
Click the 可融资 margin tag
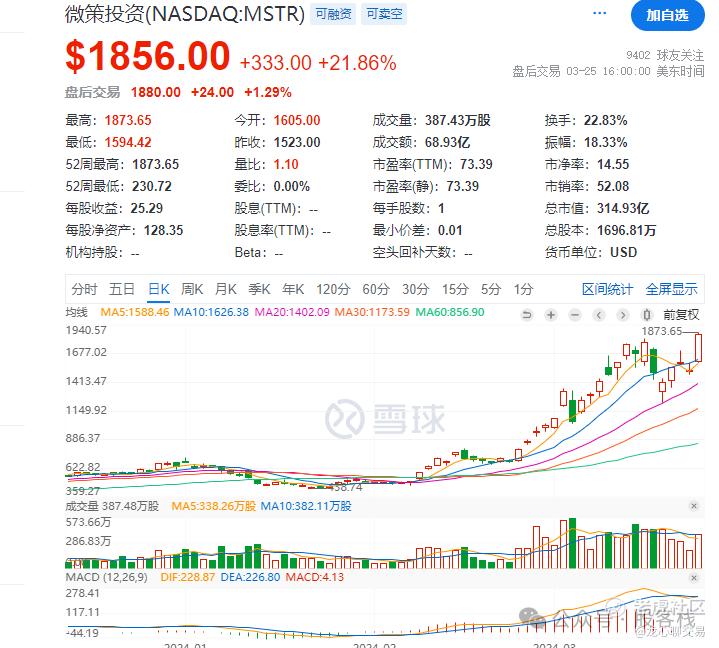(x=333, y=14)
